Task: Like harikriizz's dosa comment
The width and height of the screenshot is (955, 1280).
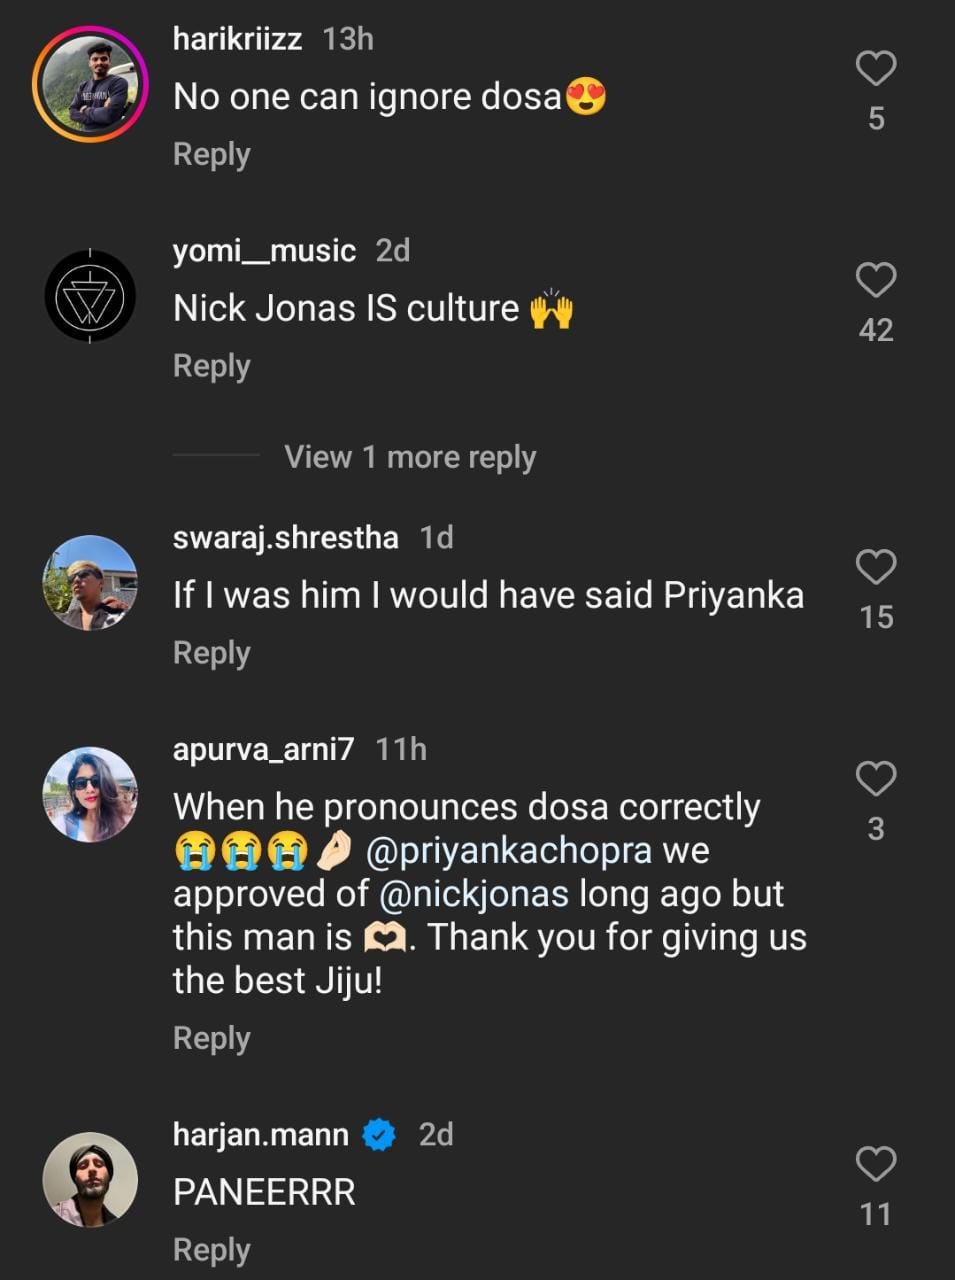Action: 876,68
